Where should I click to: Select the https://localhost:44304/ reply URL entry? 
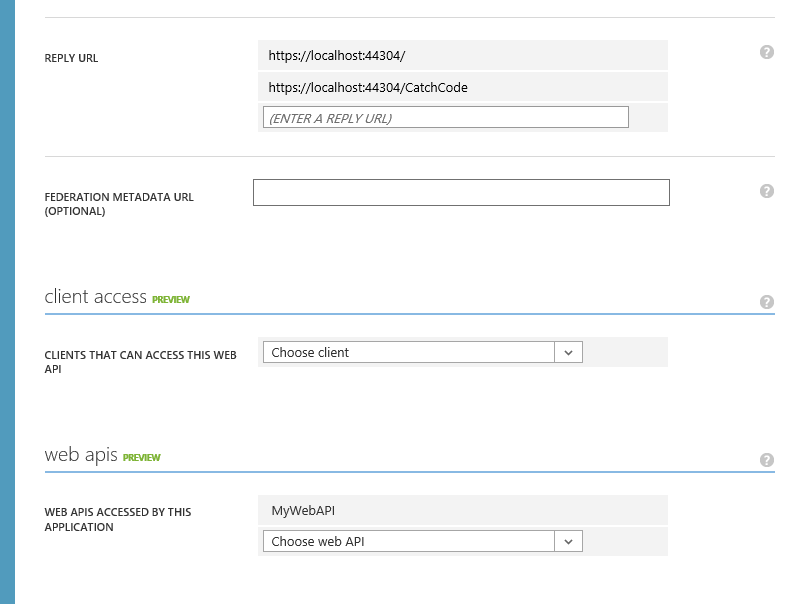pyautogui.click(x=463, y=55)
